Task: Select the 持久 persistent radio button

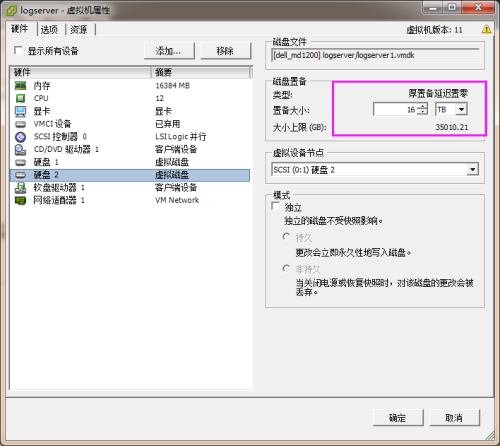Action: (286, 237)
